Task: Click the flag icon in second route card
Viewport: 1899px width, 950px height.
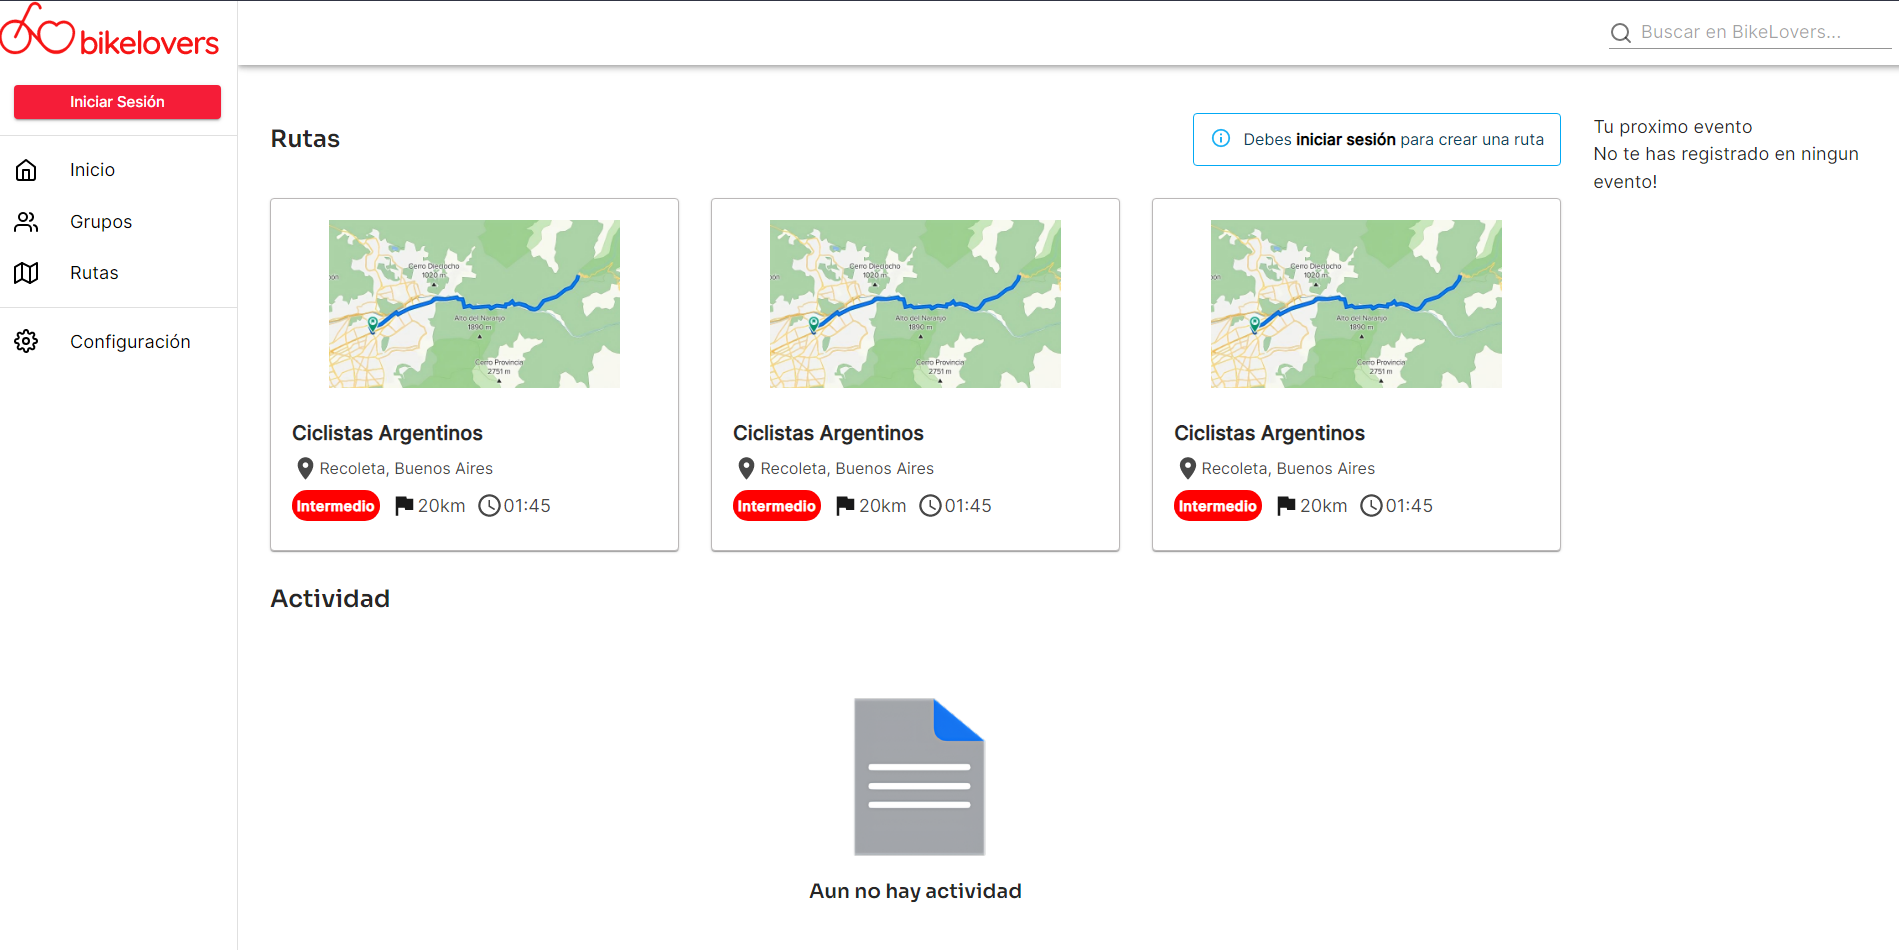Action: 845,506
